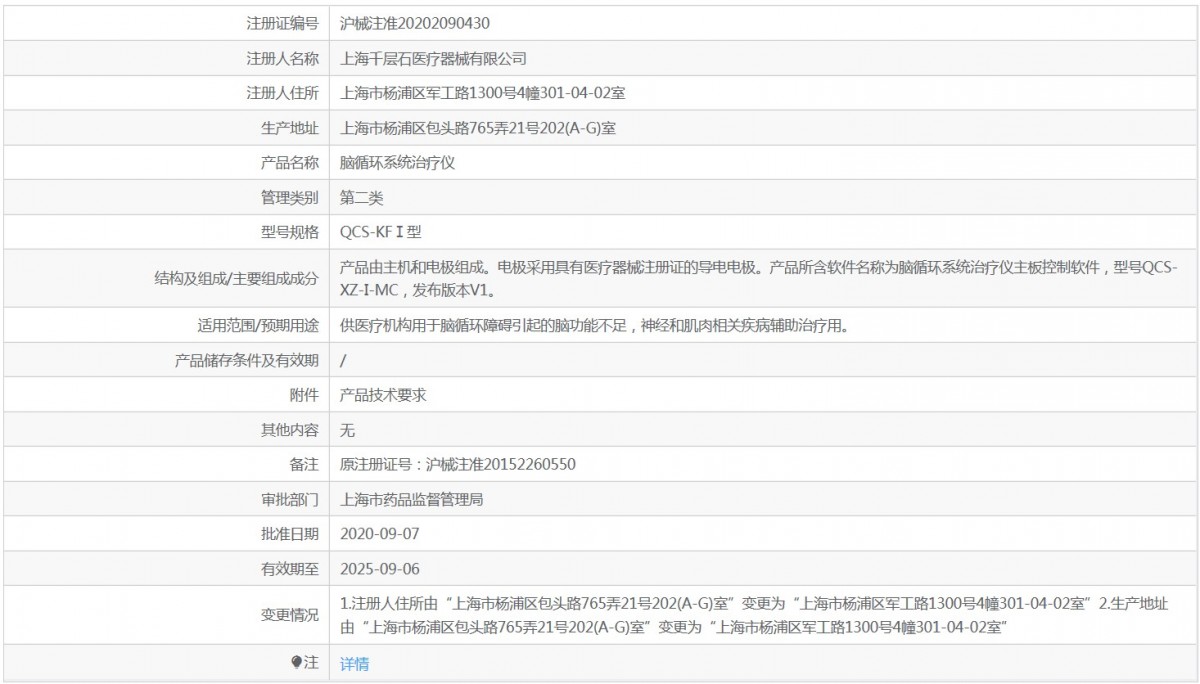1200x684 pixels.
Task: Click the 审批部门 label cell
Action: tap(290, 498)
